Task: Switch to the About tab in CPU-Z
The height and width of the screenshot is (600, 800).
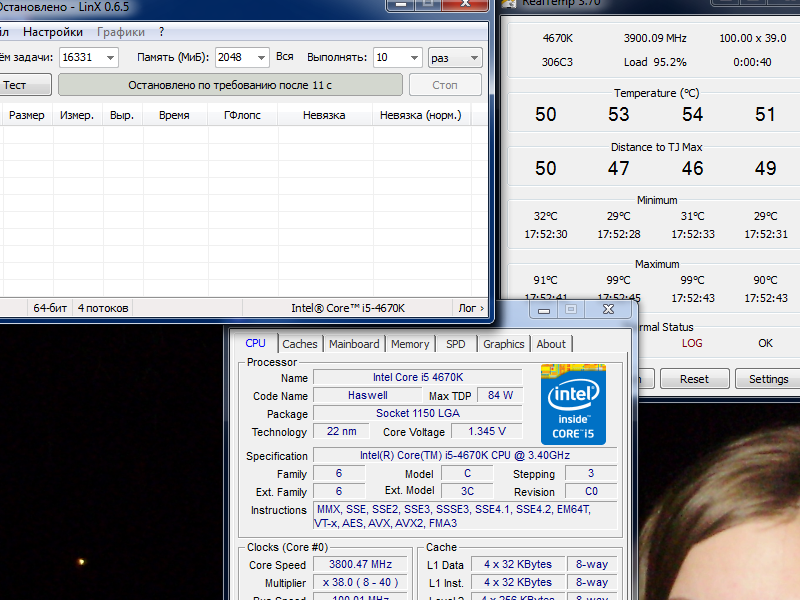Action: [x=551, y=344]
